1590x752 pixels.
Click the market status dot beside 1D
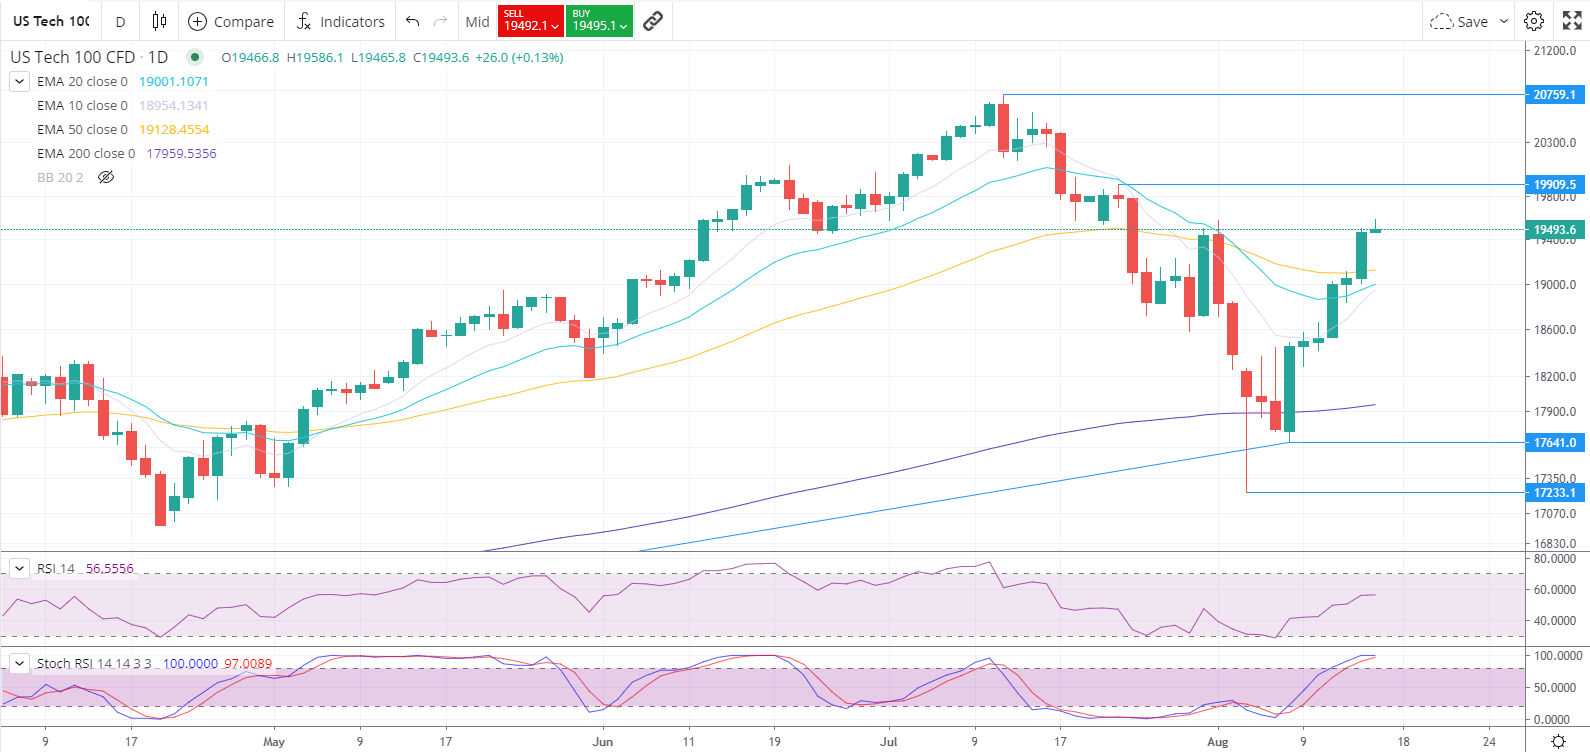(195, 57)
